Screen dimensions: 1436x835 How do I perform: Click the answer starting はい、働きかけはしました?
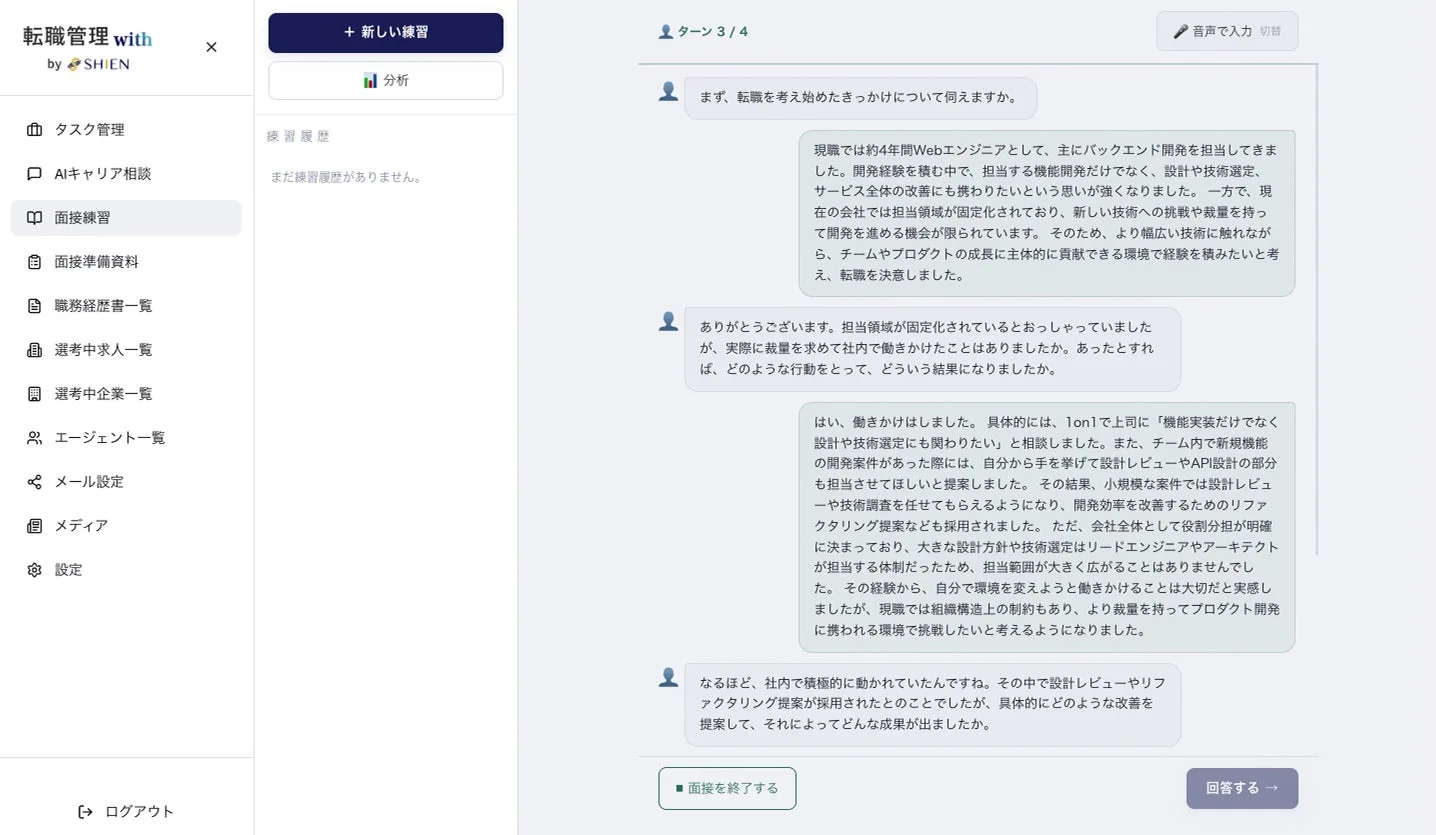(1047, 527)
